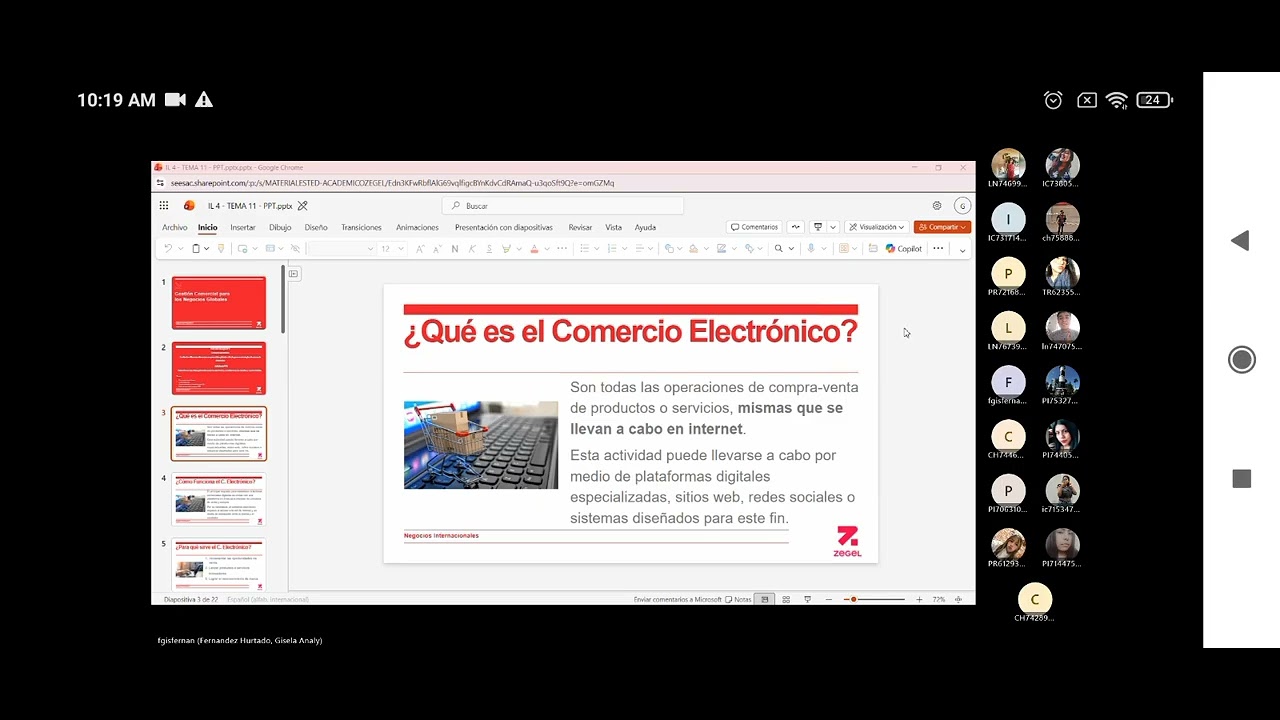Toggle the Notas pane in status bar
Screen dimensions: 1280x720
[x=738, y=599]
